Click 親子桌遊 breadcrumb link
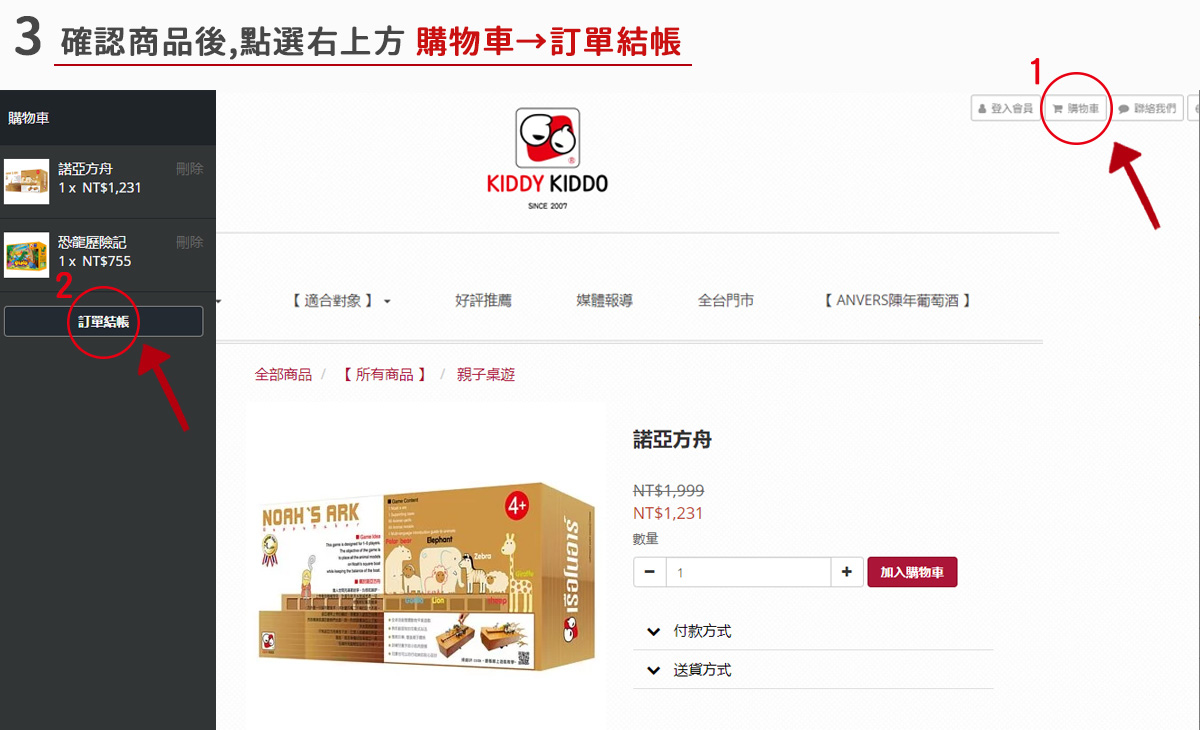 (x=486, y=374)
